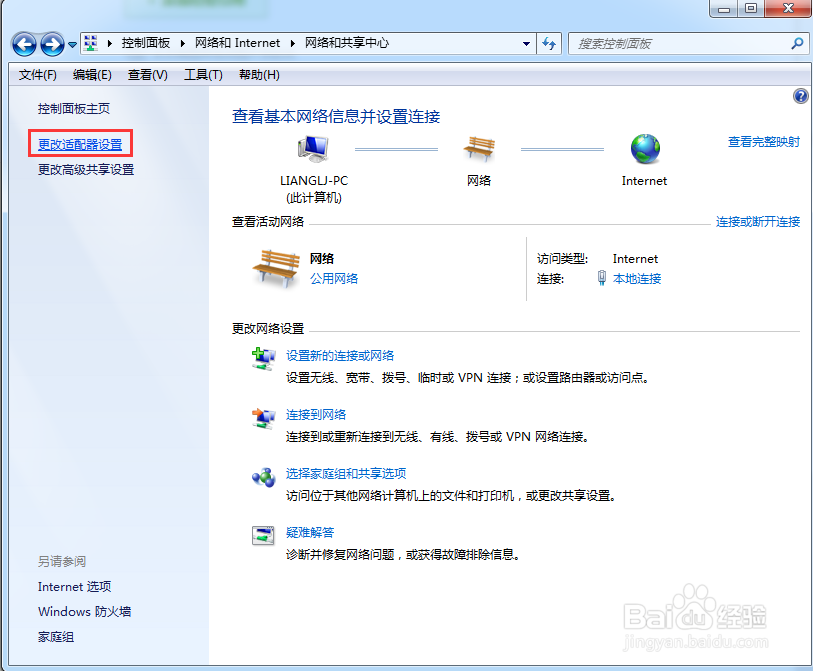Open the address bar history dropdown

click(x=525, y=43)
